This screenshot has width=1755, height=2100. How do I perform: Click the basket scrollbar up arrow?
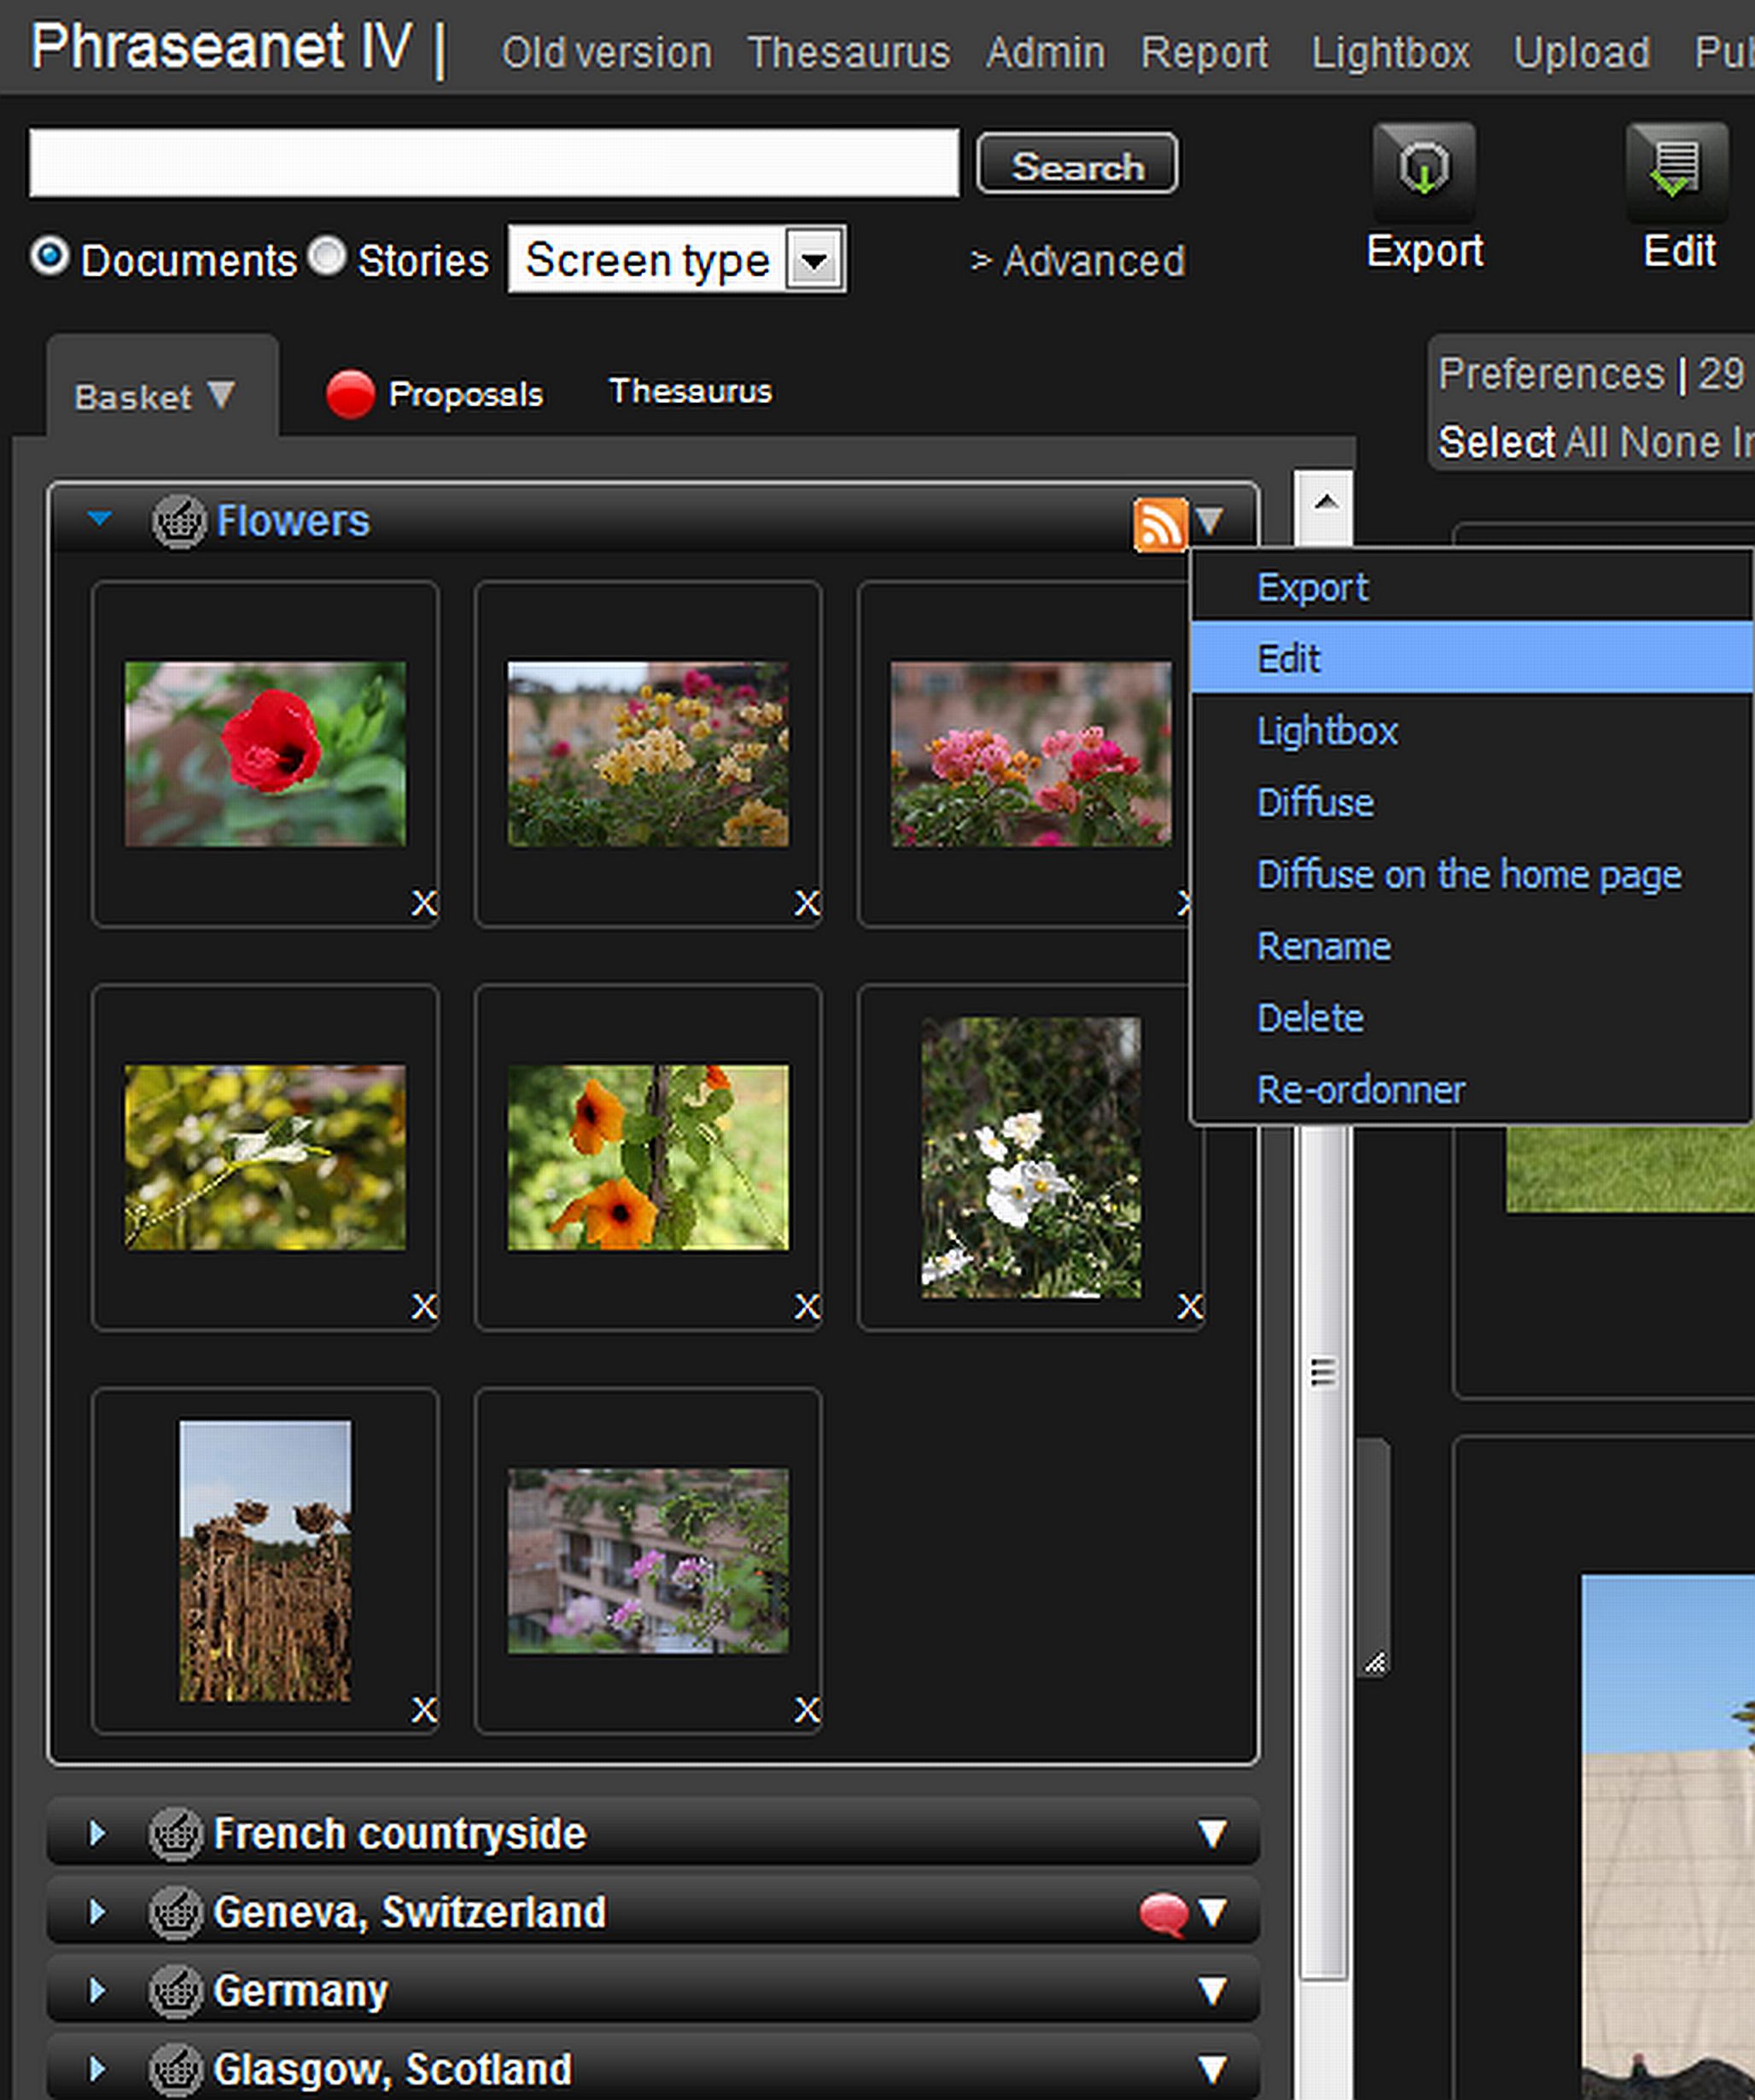coord(1325,503)
